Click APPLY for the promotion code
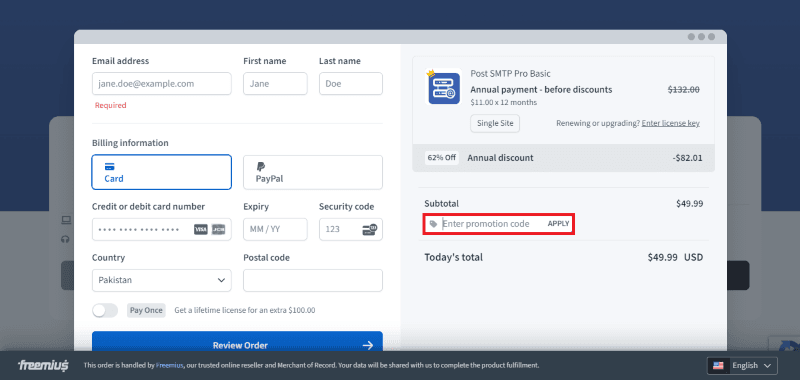The width and height of the screenshot is (800, 380). [558, 224]
